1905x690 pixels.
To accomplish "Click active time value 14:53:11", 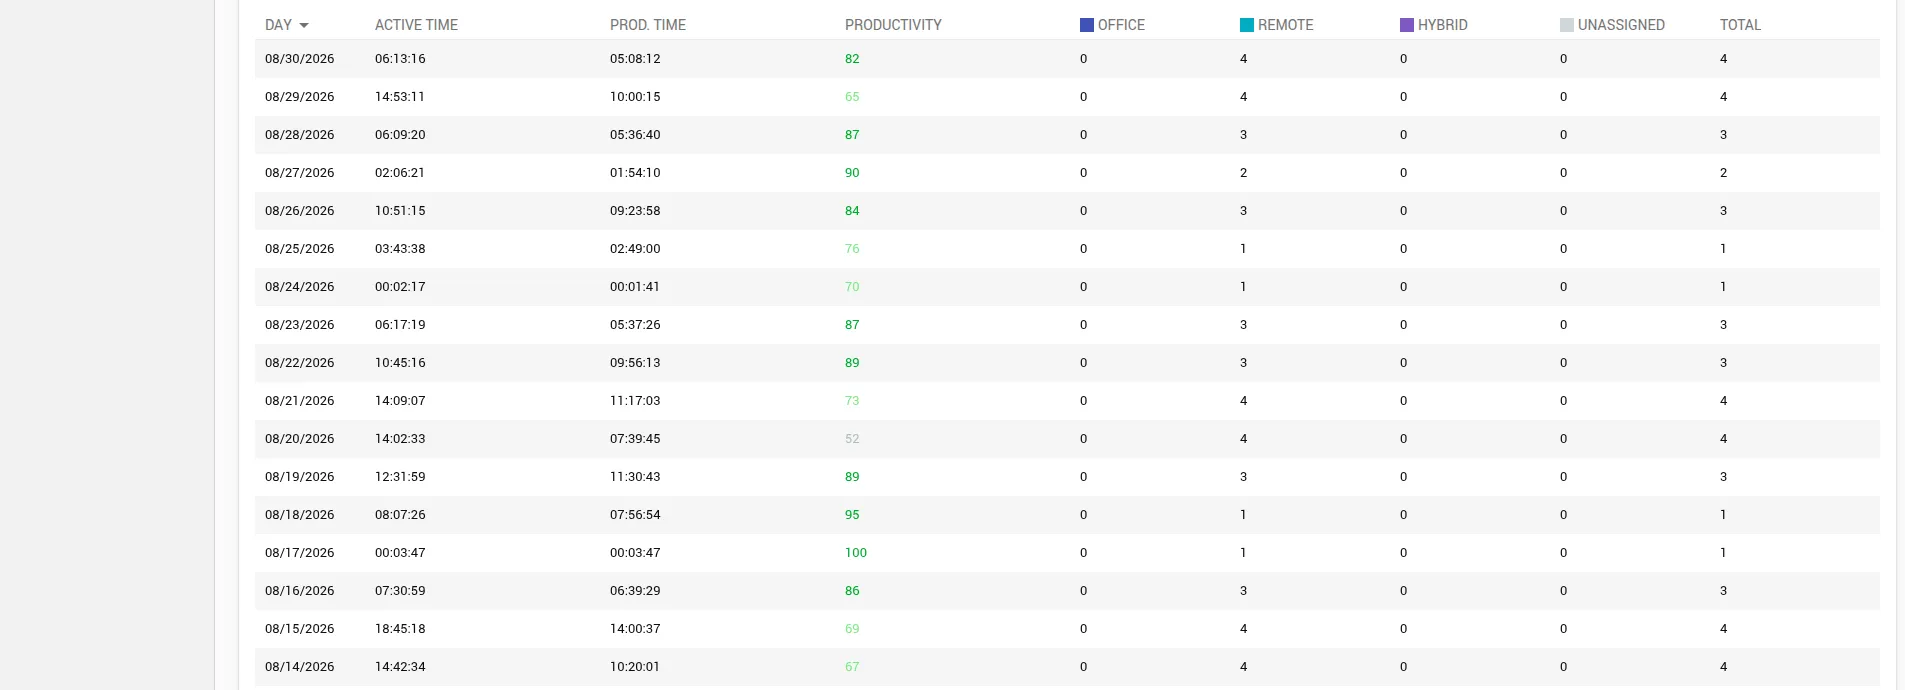I will point(400,97).
